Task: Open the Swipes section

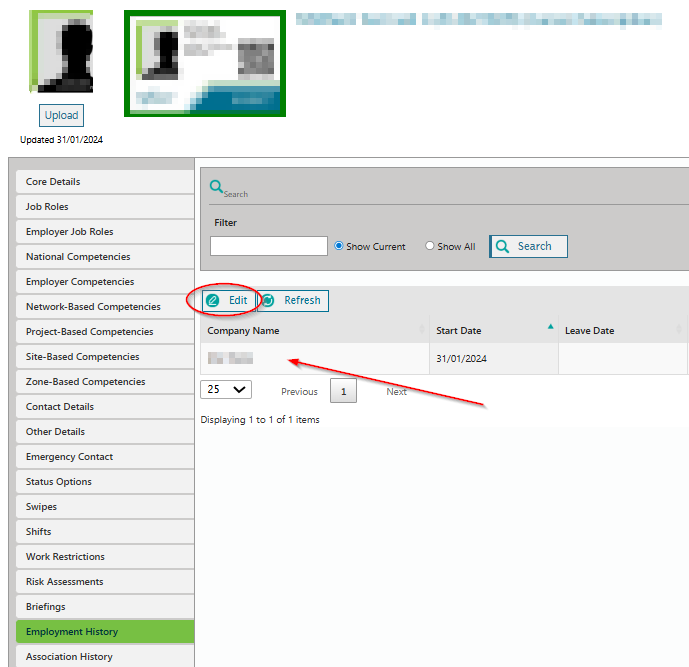Action: click(x=105, y=508)
